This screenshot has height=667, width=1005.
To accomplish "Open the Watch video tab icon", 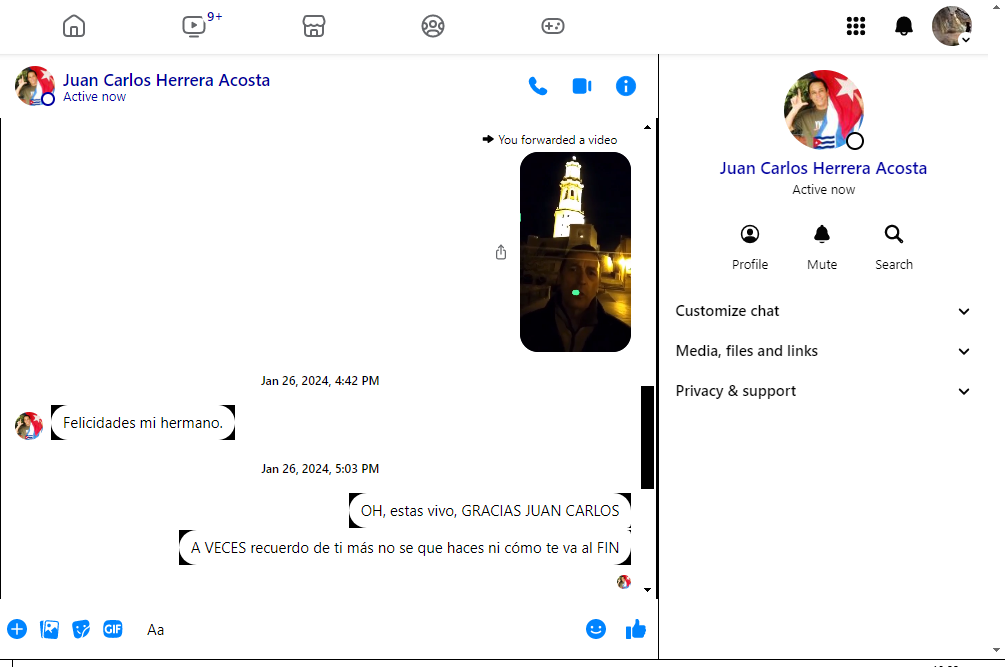I will [x=194, y=26].
